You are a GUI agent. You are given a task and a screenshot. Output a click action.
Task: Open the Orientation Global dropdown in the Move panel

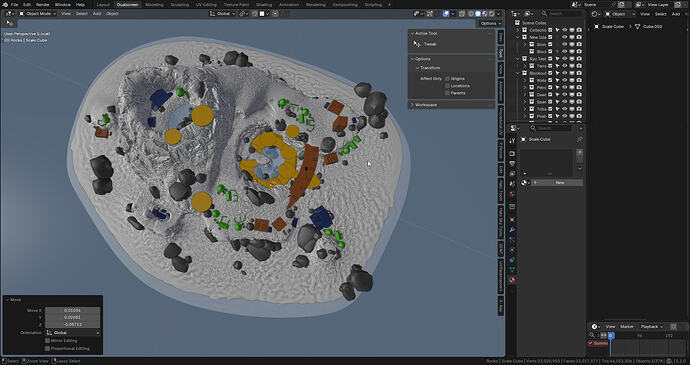(x=73, y=332)
